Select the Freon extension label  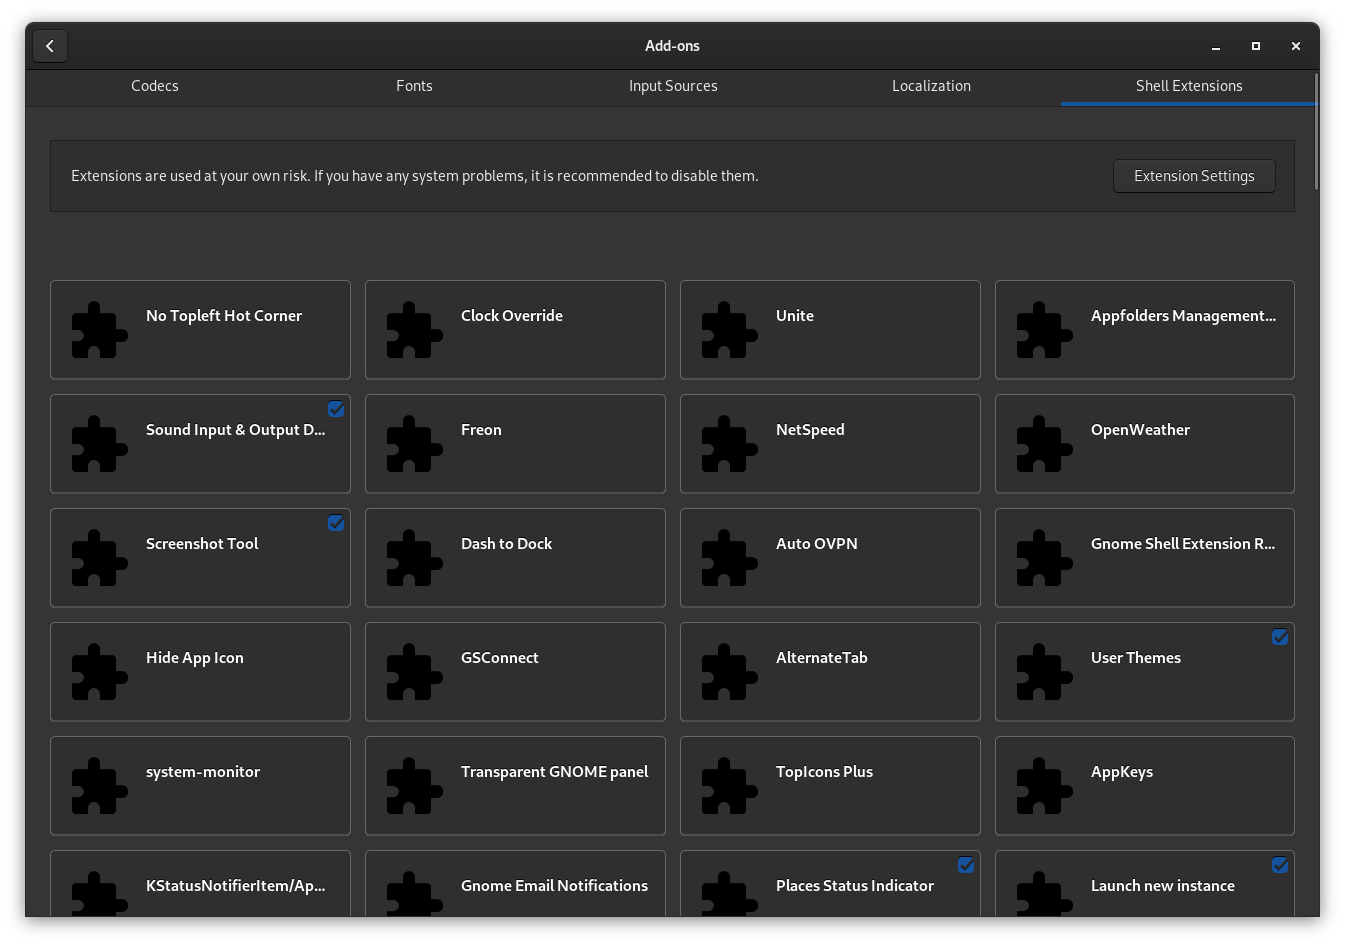coord(481,430)
